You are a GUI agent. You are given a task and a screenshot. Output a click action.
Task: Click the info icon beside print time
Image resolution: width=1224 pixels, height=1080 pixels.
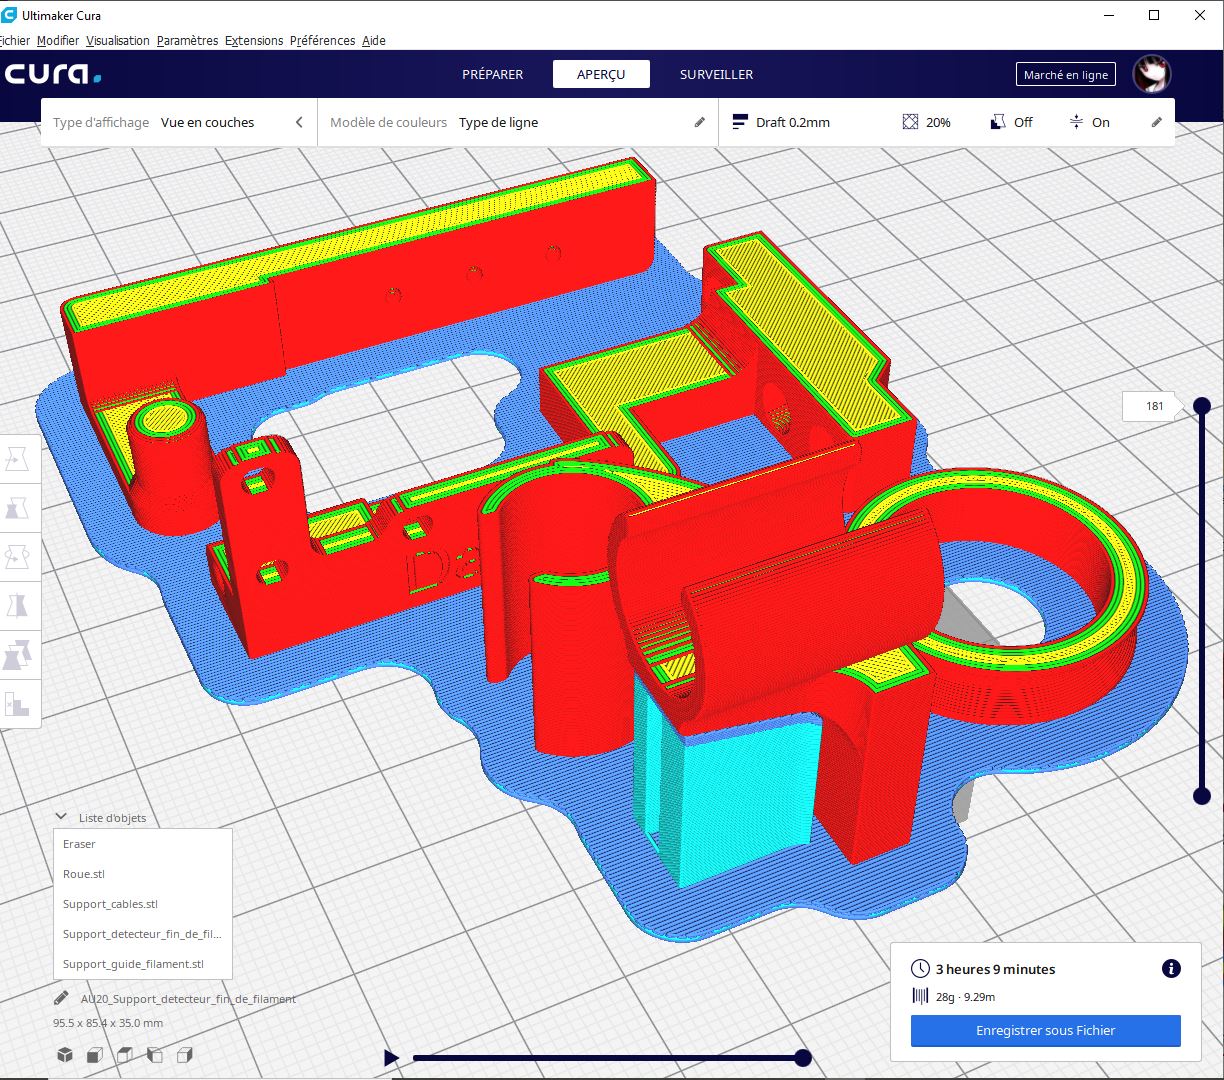1171,968
